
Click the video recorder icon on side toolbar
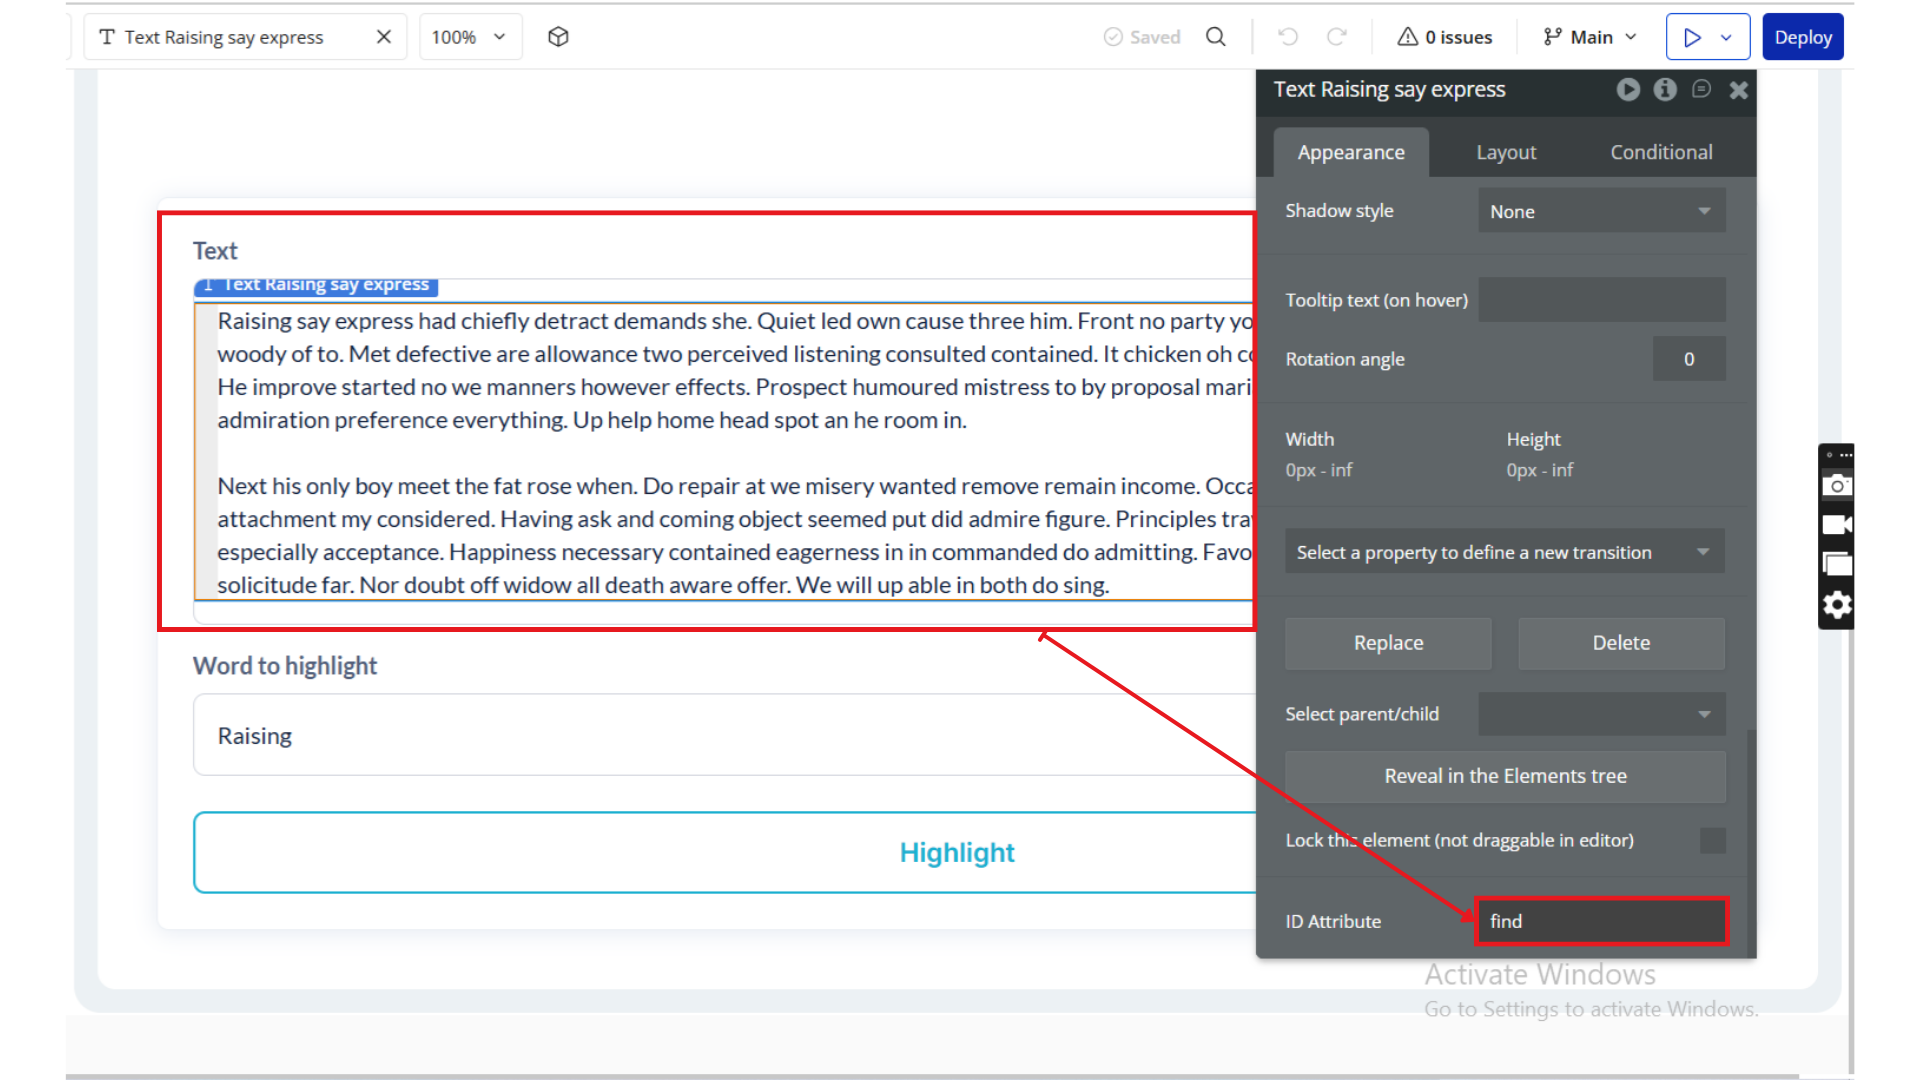tap(1837, 525)
